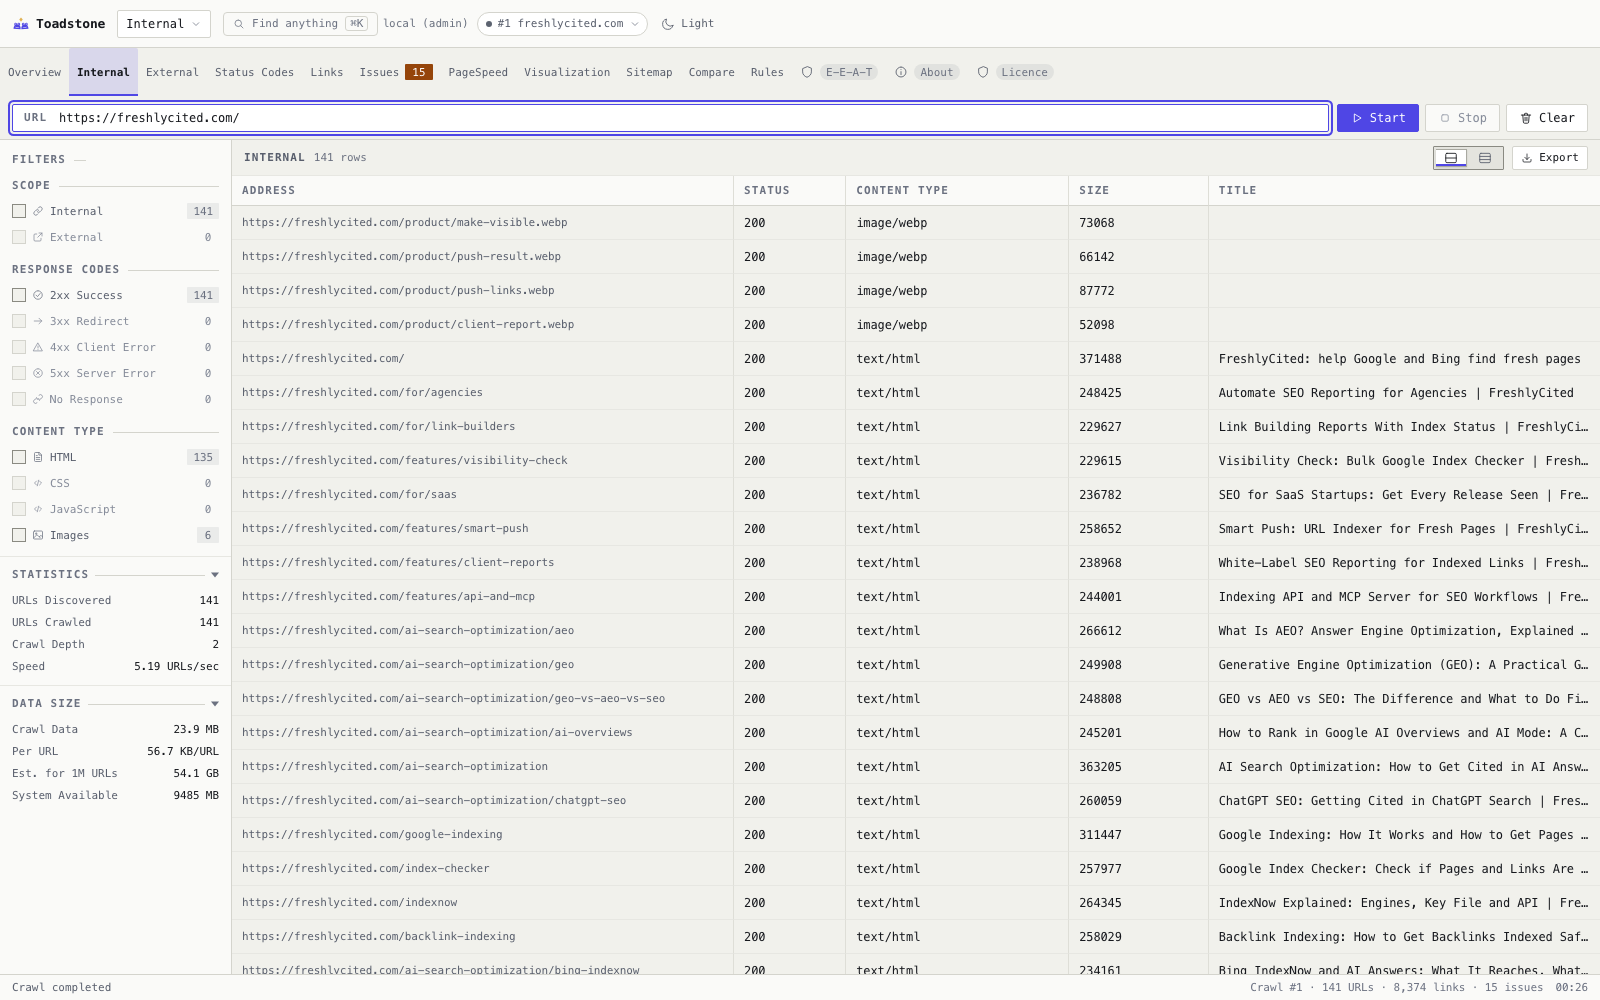Click the arrow icon beside 3xx Redirect
Screen dimensions: 1600x1000
click(38, 321)
